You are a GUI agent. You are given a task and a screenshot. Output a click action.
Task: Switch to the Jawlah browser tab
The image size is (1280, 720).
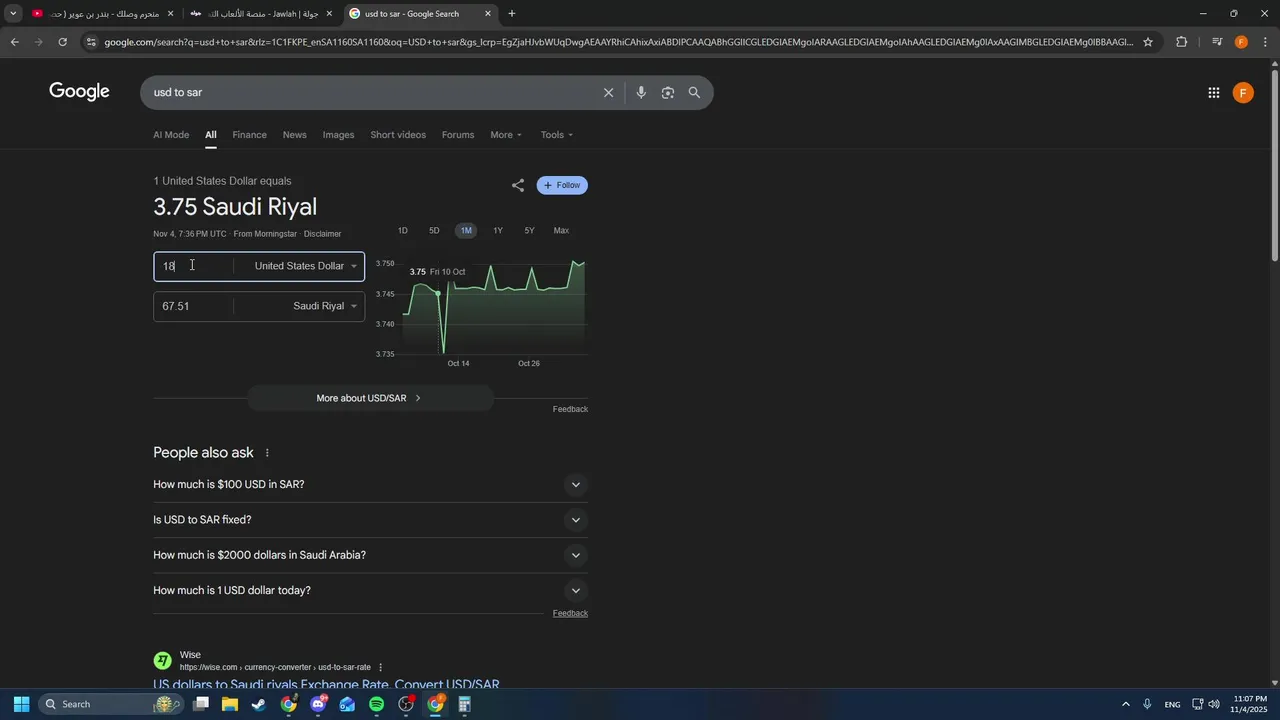click(262, 14)
